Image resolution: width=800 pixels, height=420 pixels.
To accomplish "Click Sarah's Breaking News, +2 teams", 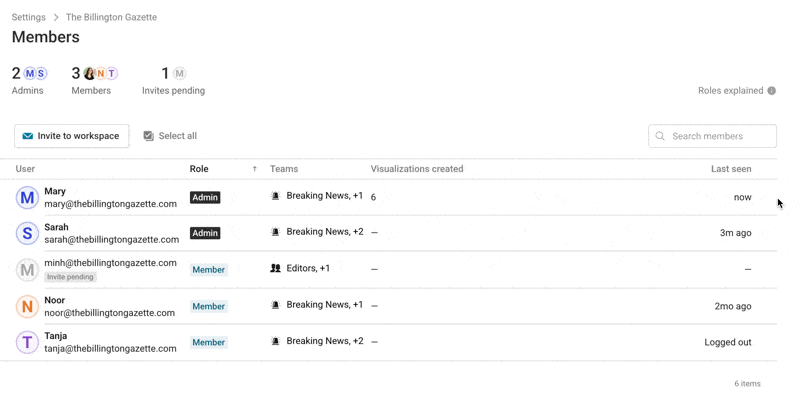I will [325, 232].
